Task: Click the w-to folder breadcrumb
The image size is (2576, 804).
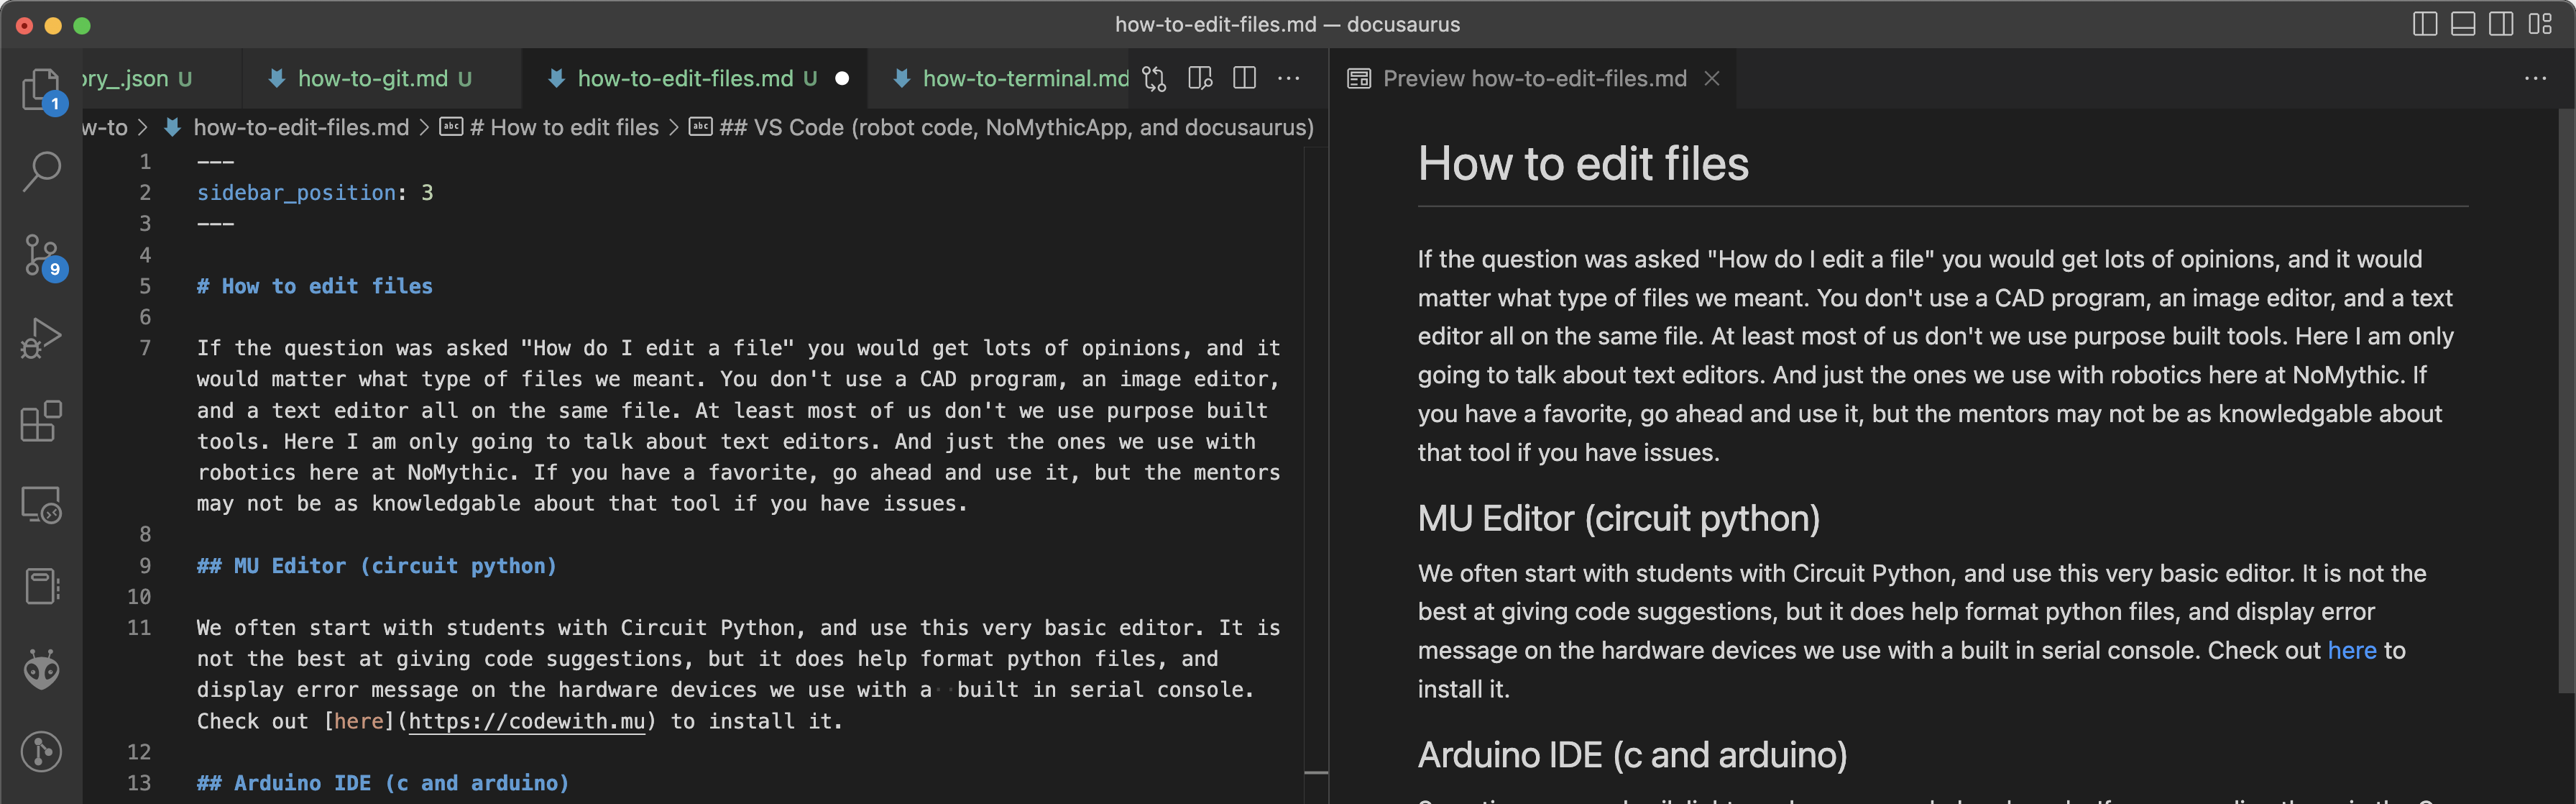Action: 105,128
